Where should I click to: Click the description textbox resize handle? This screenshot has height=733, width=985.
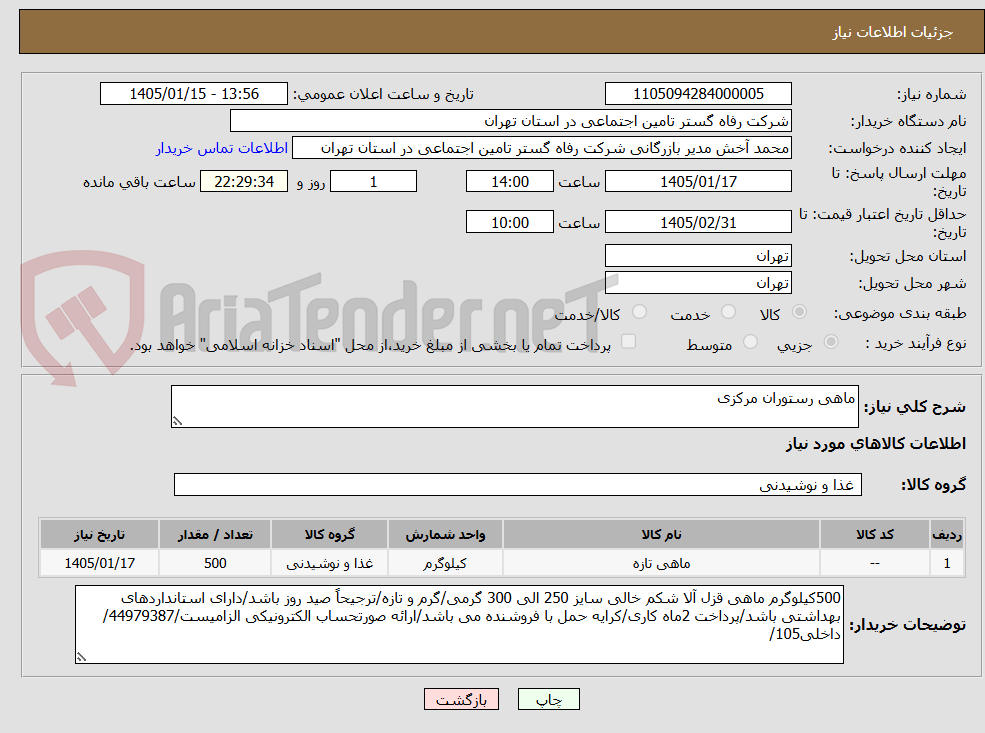coord(177,421)
